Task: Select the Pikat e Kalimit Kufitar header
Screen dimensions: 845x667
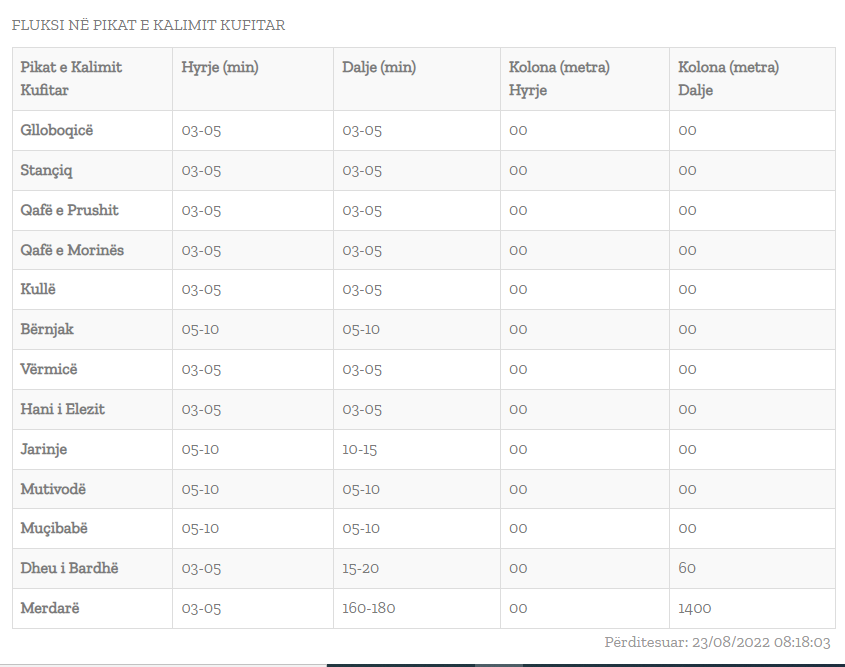Action: [71, 78]
